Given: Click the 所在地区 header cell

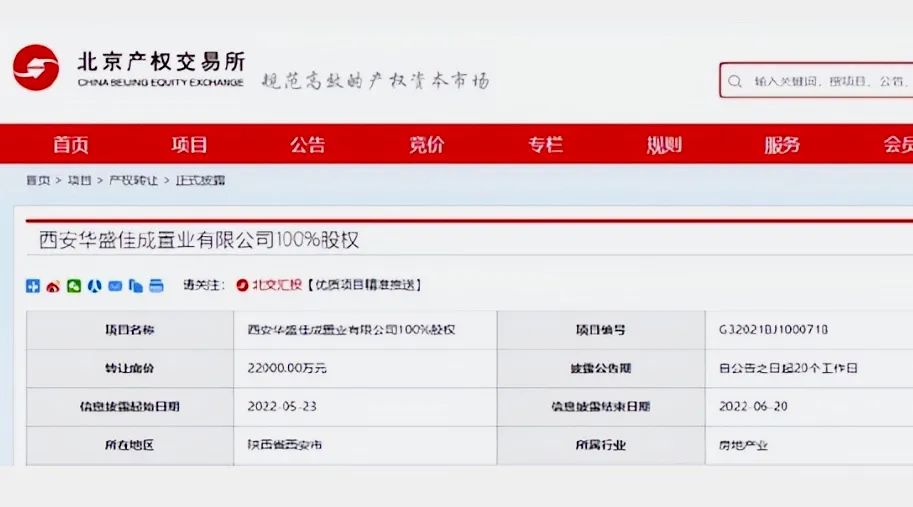Looking at the screenshot, I should pyautogui.click(x=130, y=445).
